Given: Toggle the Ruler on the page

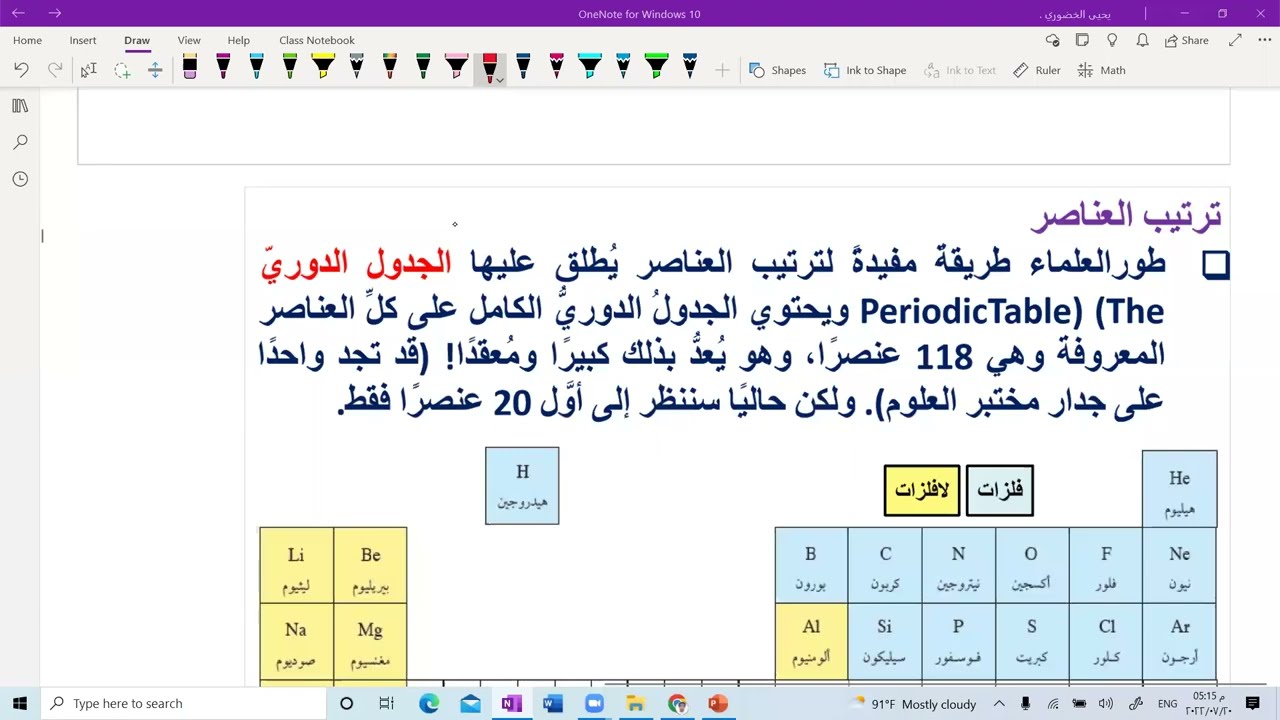Looking at the screenshot, I should tap(1037, 70).
